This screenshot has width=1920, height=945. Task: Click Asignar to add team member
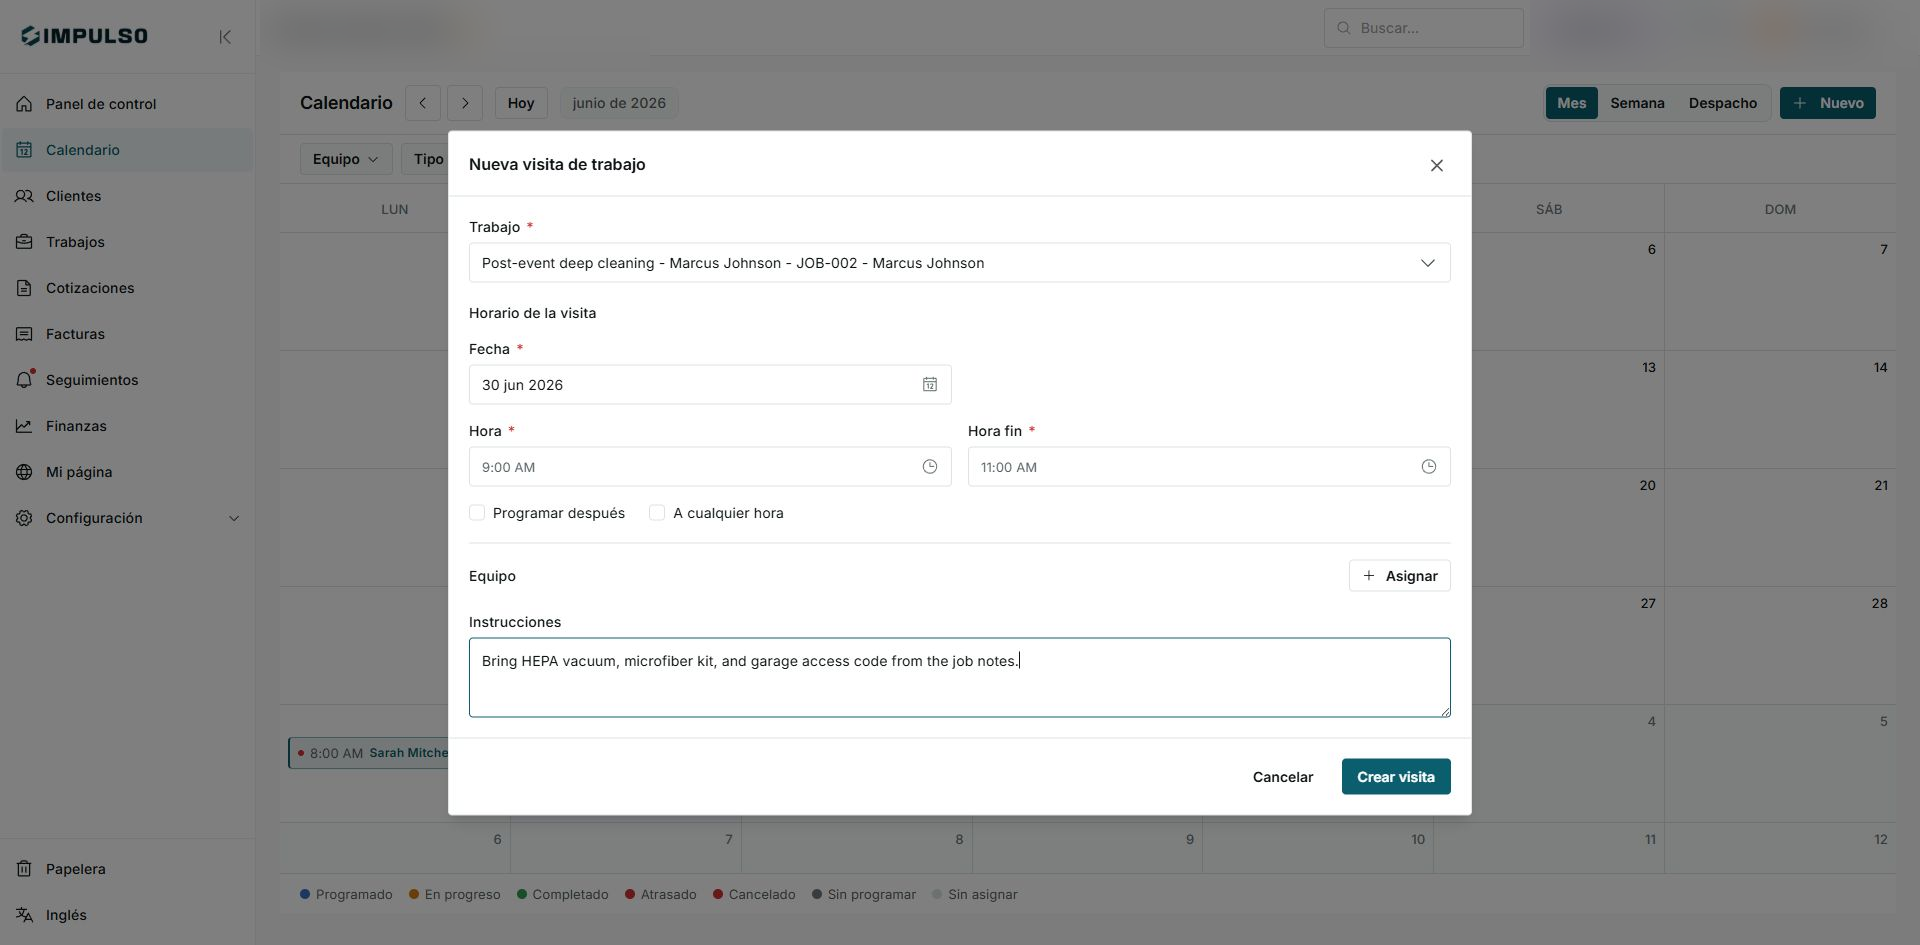click(1399, 576)
